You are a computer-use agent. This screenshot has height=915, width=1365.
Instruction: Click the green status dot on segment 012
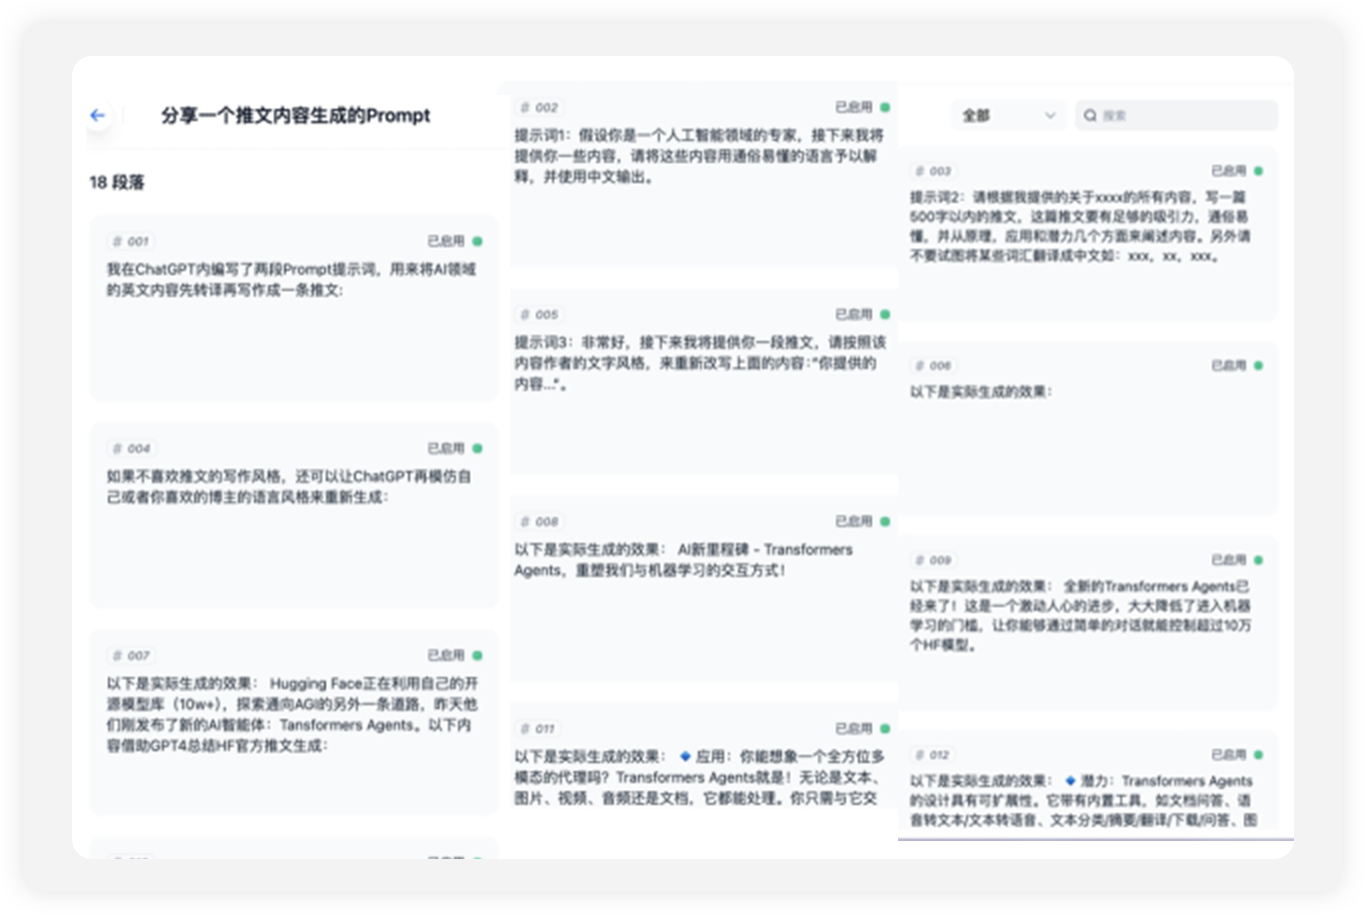pos(1258,754)
